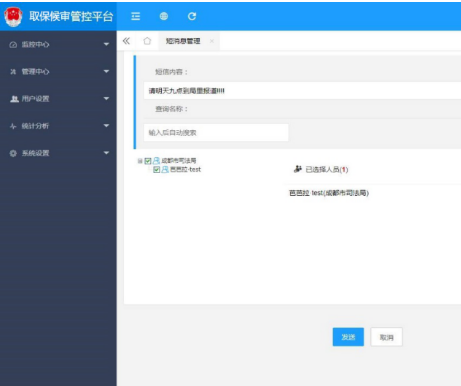
Task: Click the 监控中心 dashboard icon
Action: pyautogui.click(x=13, y=45)
